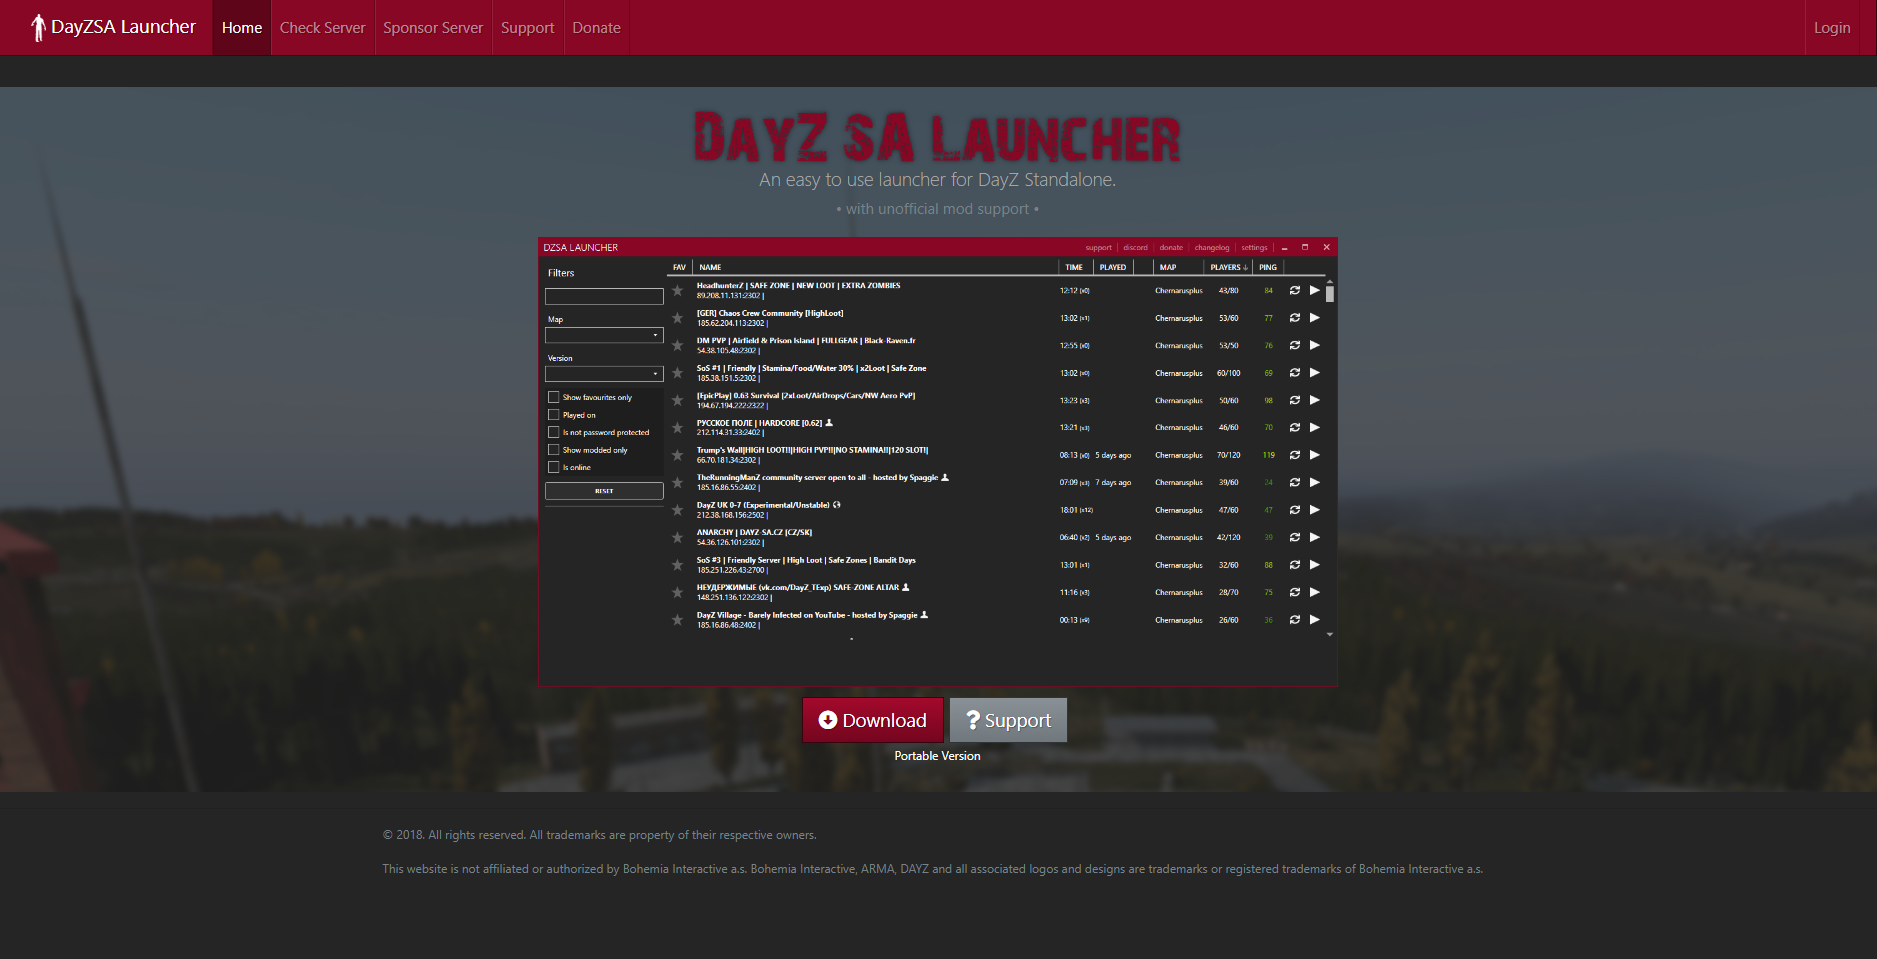Star the Trump's Wall server row
This screenshot has width=1877, height=959.
pyautogui.click(x=677, y=455)
